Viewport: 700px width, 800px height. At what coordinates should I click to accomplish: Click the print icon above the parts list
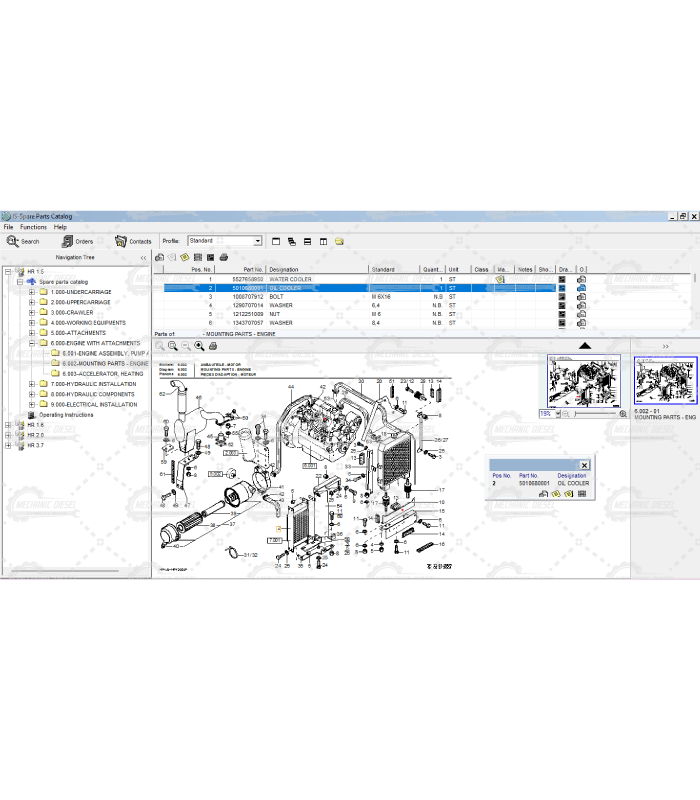coord(224,257)
